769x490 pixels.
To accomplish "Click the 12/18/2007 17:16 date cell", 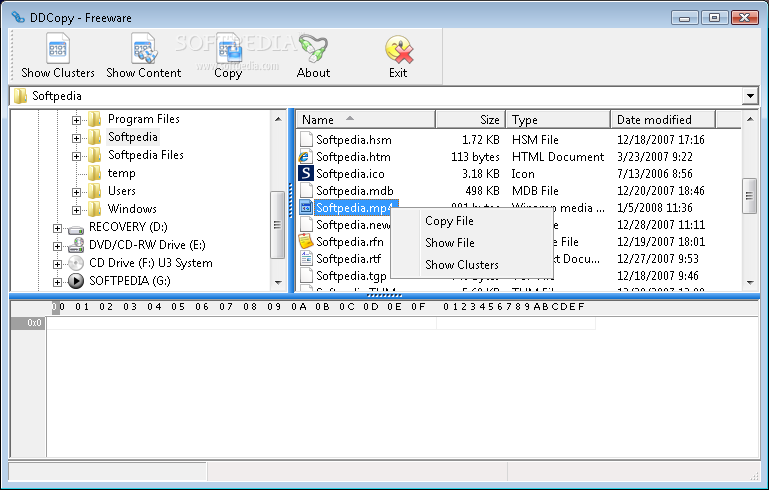I will tap(661, 140).
